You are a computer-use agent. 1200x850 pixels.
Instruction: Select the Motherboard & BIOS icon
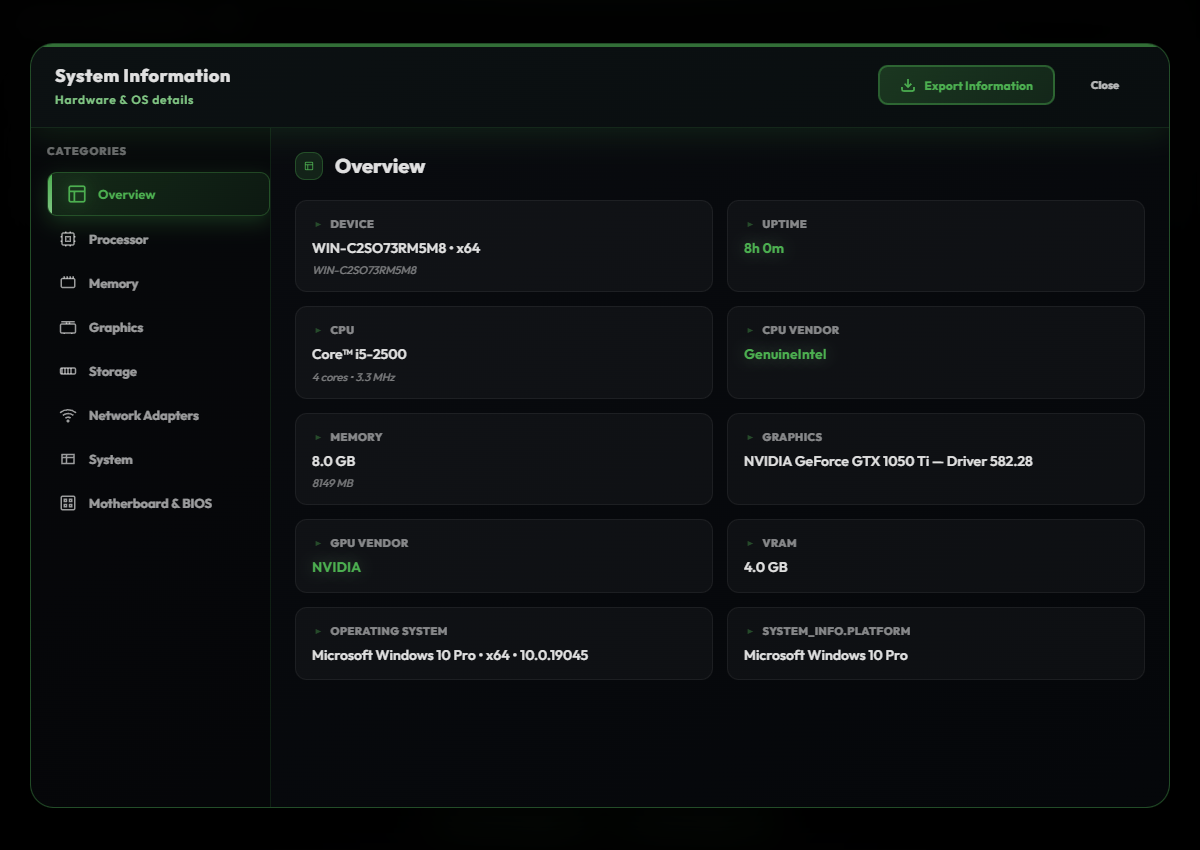70,503
